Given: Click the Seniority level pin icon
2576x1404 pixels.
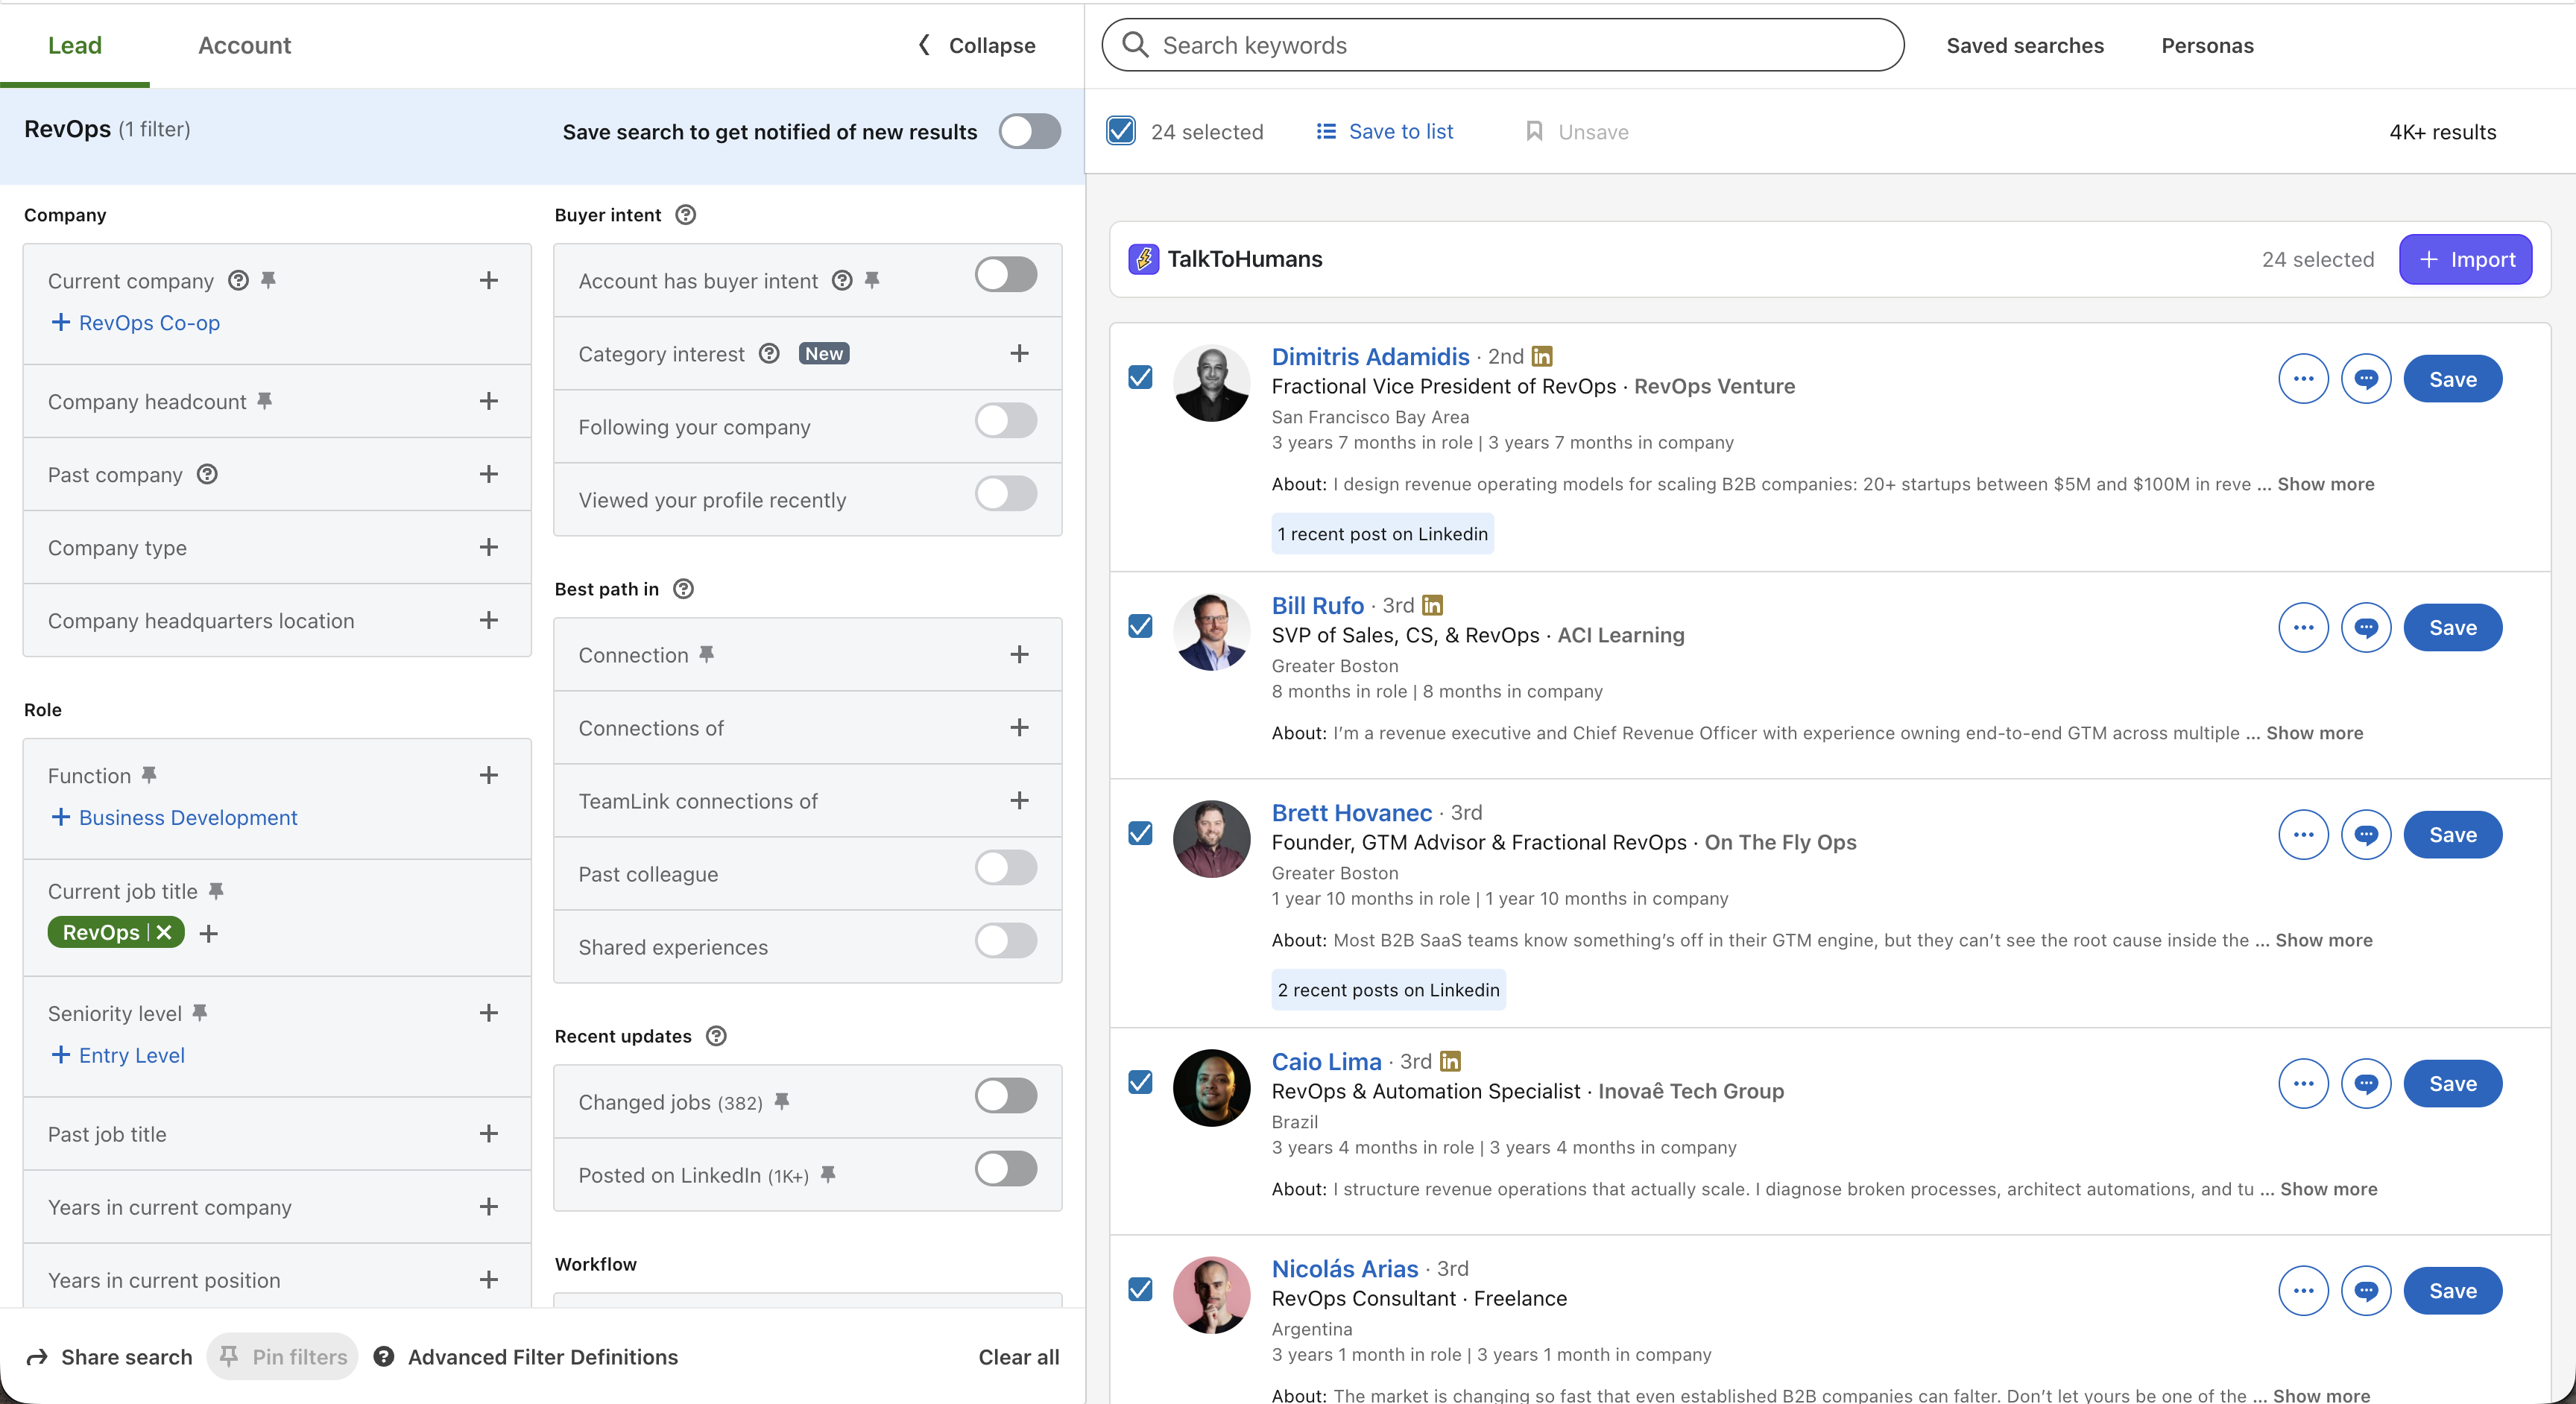Looking at the screenshot, I should (x=200, y=1013).
